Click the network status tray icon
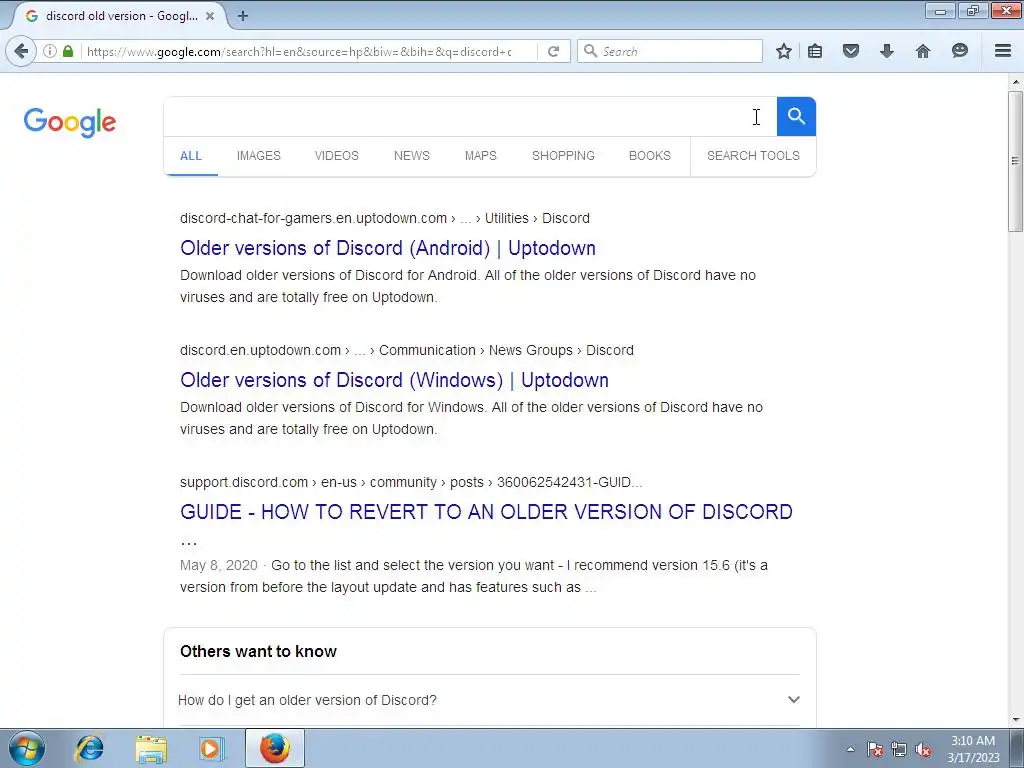The width and height of the screenshot is (1024, 768). [x=899, y=749]
